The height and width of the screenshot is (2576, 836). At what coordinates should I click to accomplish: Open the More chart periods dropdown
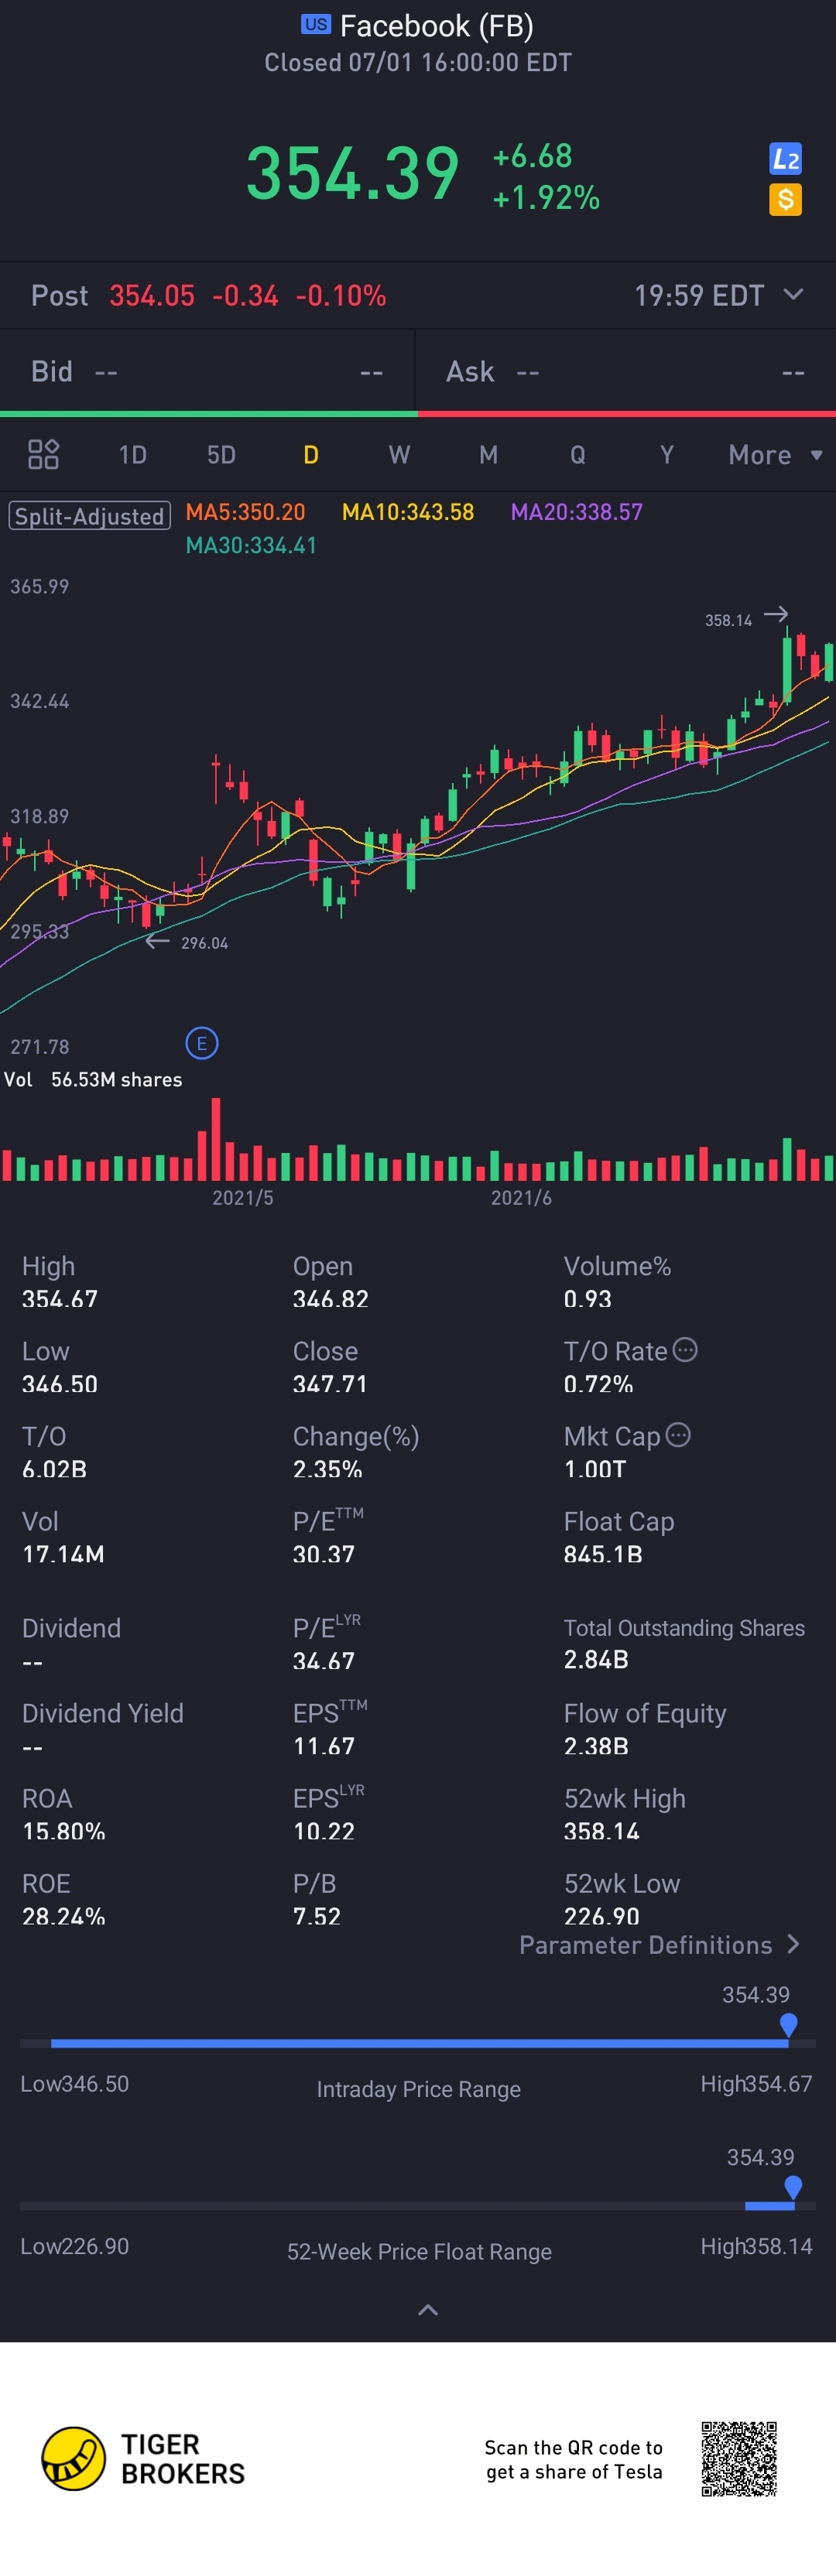pos(775,455)
